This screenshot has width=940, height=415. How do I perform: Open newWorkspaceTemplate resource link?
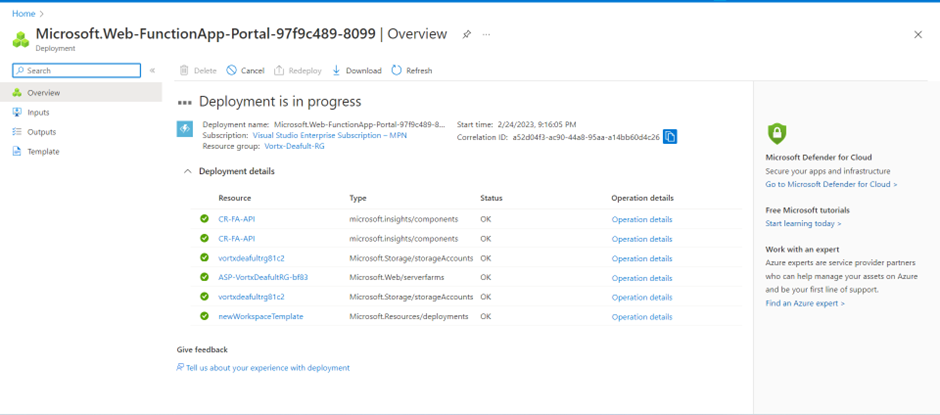point(261,316)
